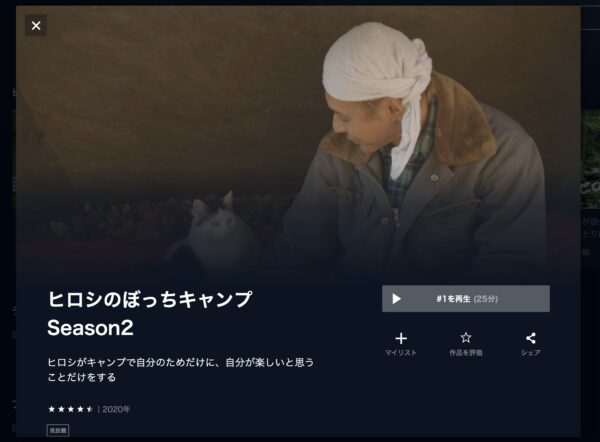The height and width of the screenshot is (442, 600).
Task: Click the 作品を評価 text label
Action: (x=466, y=353)
